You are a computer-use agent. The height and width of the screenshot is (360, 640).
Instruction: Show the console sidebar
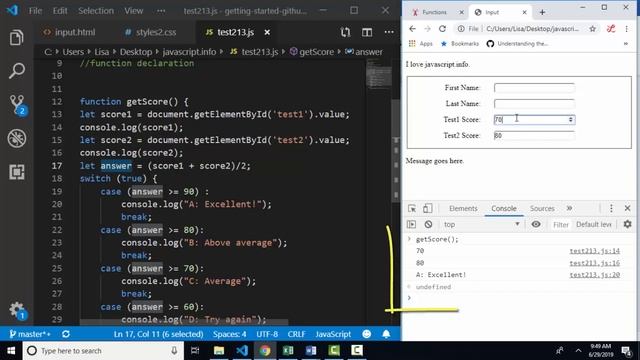(411, 224)
